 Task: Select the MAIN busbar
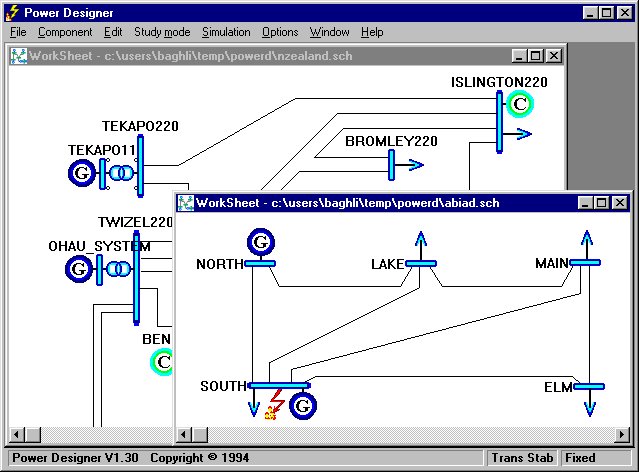point(585,262)
